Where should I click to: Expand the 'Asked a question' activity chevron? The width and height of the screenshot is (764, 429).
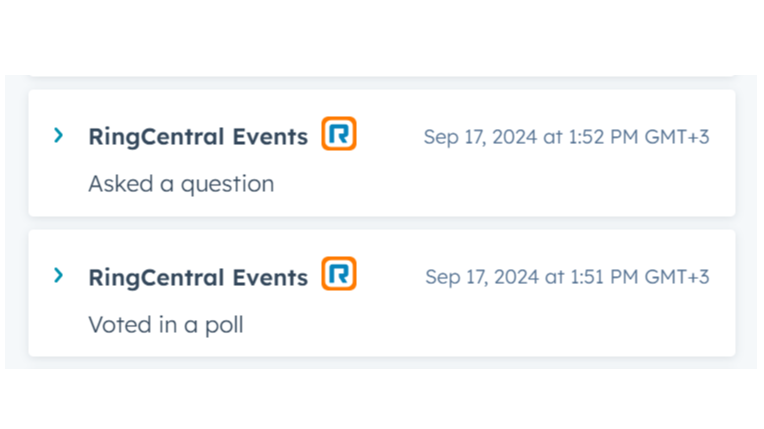pos(59,135)
